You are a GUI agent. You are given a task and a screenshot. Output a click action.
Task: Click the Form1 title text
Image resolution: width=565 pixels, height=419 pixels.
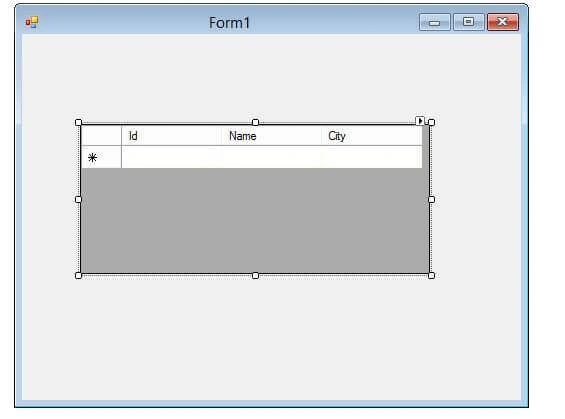tap(230, 23)
